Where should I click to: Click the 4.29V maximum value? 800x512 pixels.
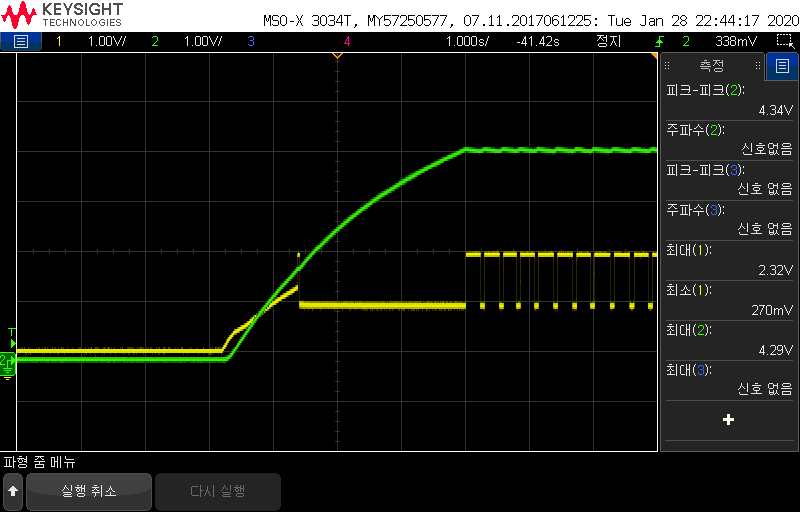click(x=776, y=350)
